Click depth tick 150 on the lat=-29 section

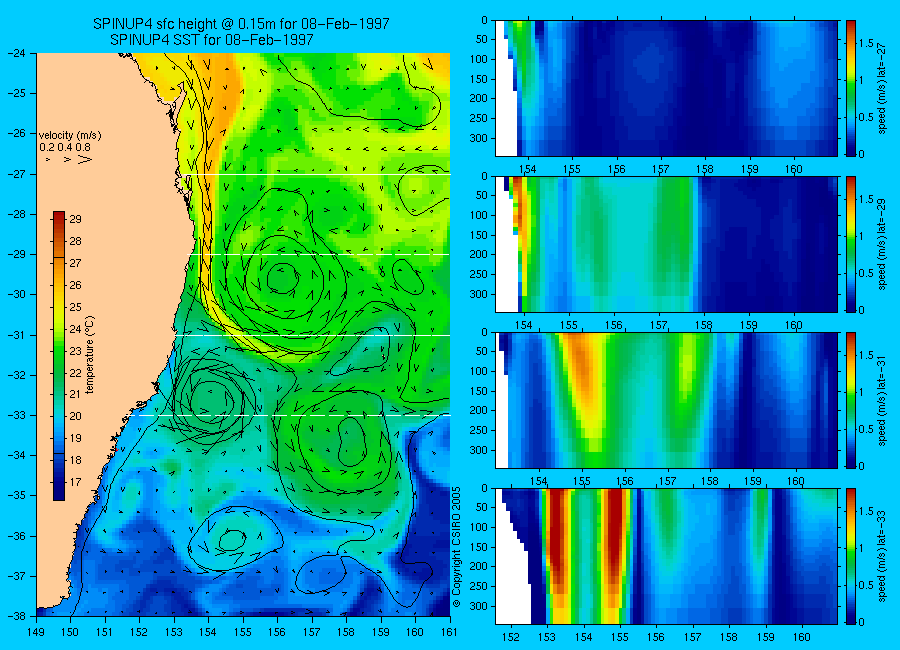click(x=479, y=235)
